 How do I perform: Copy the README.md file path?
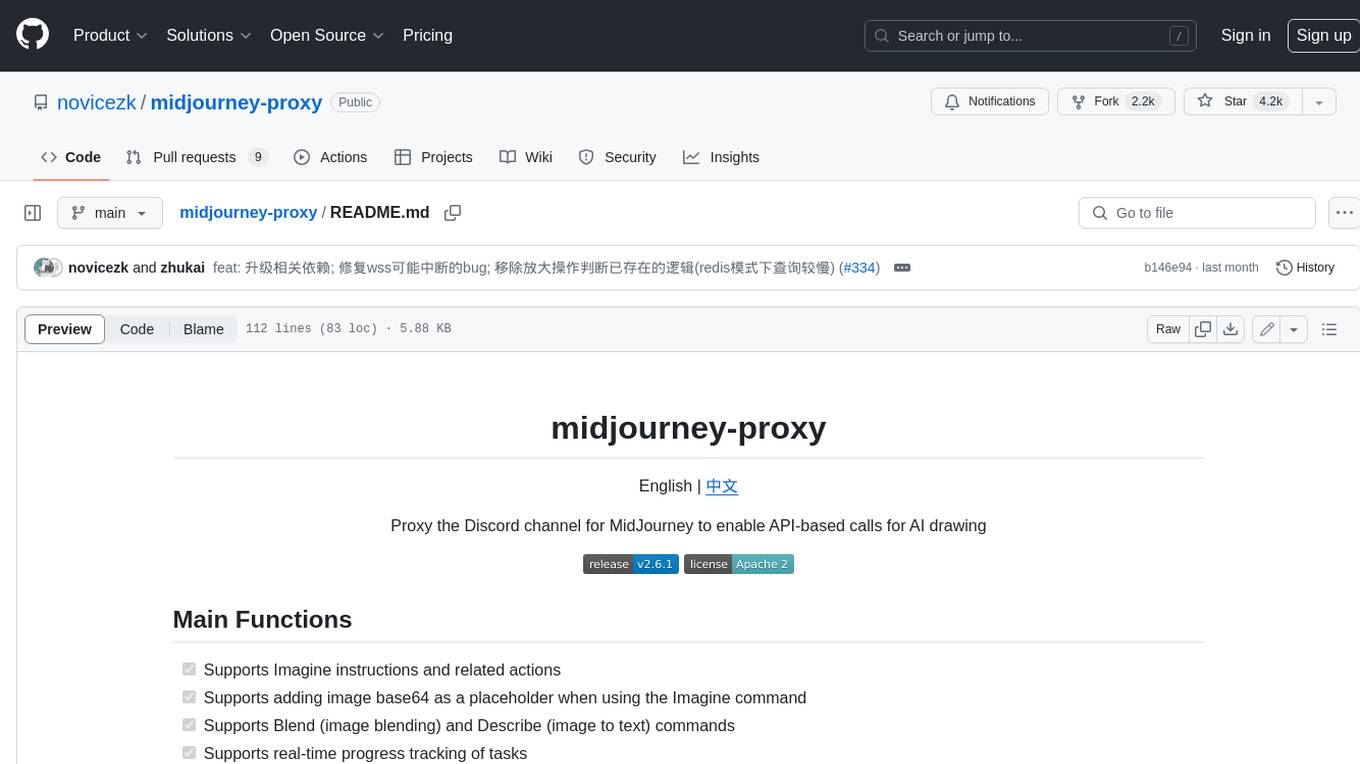(x=453, y=213)
